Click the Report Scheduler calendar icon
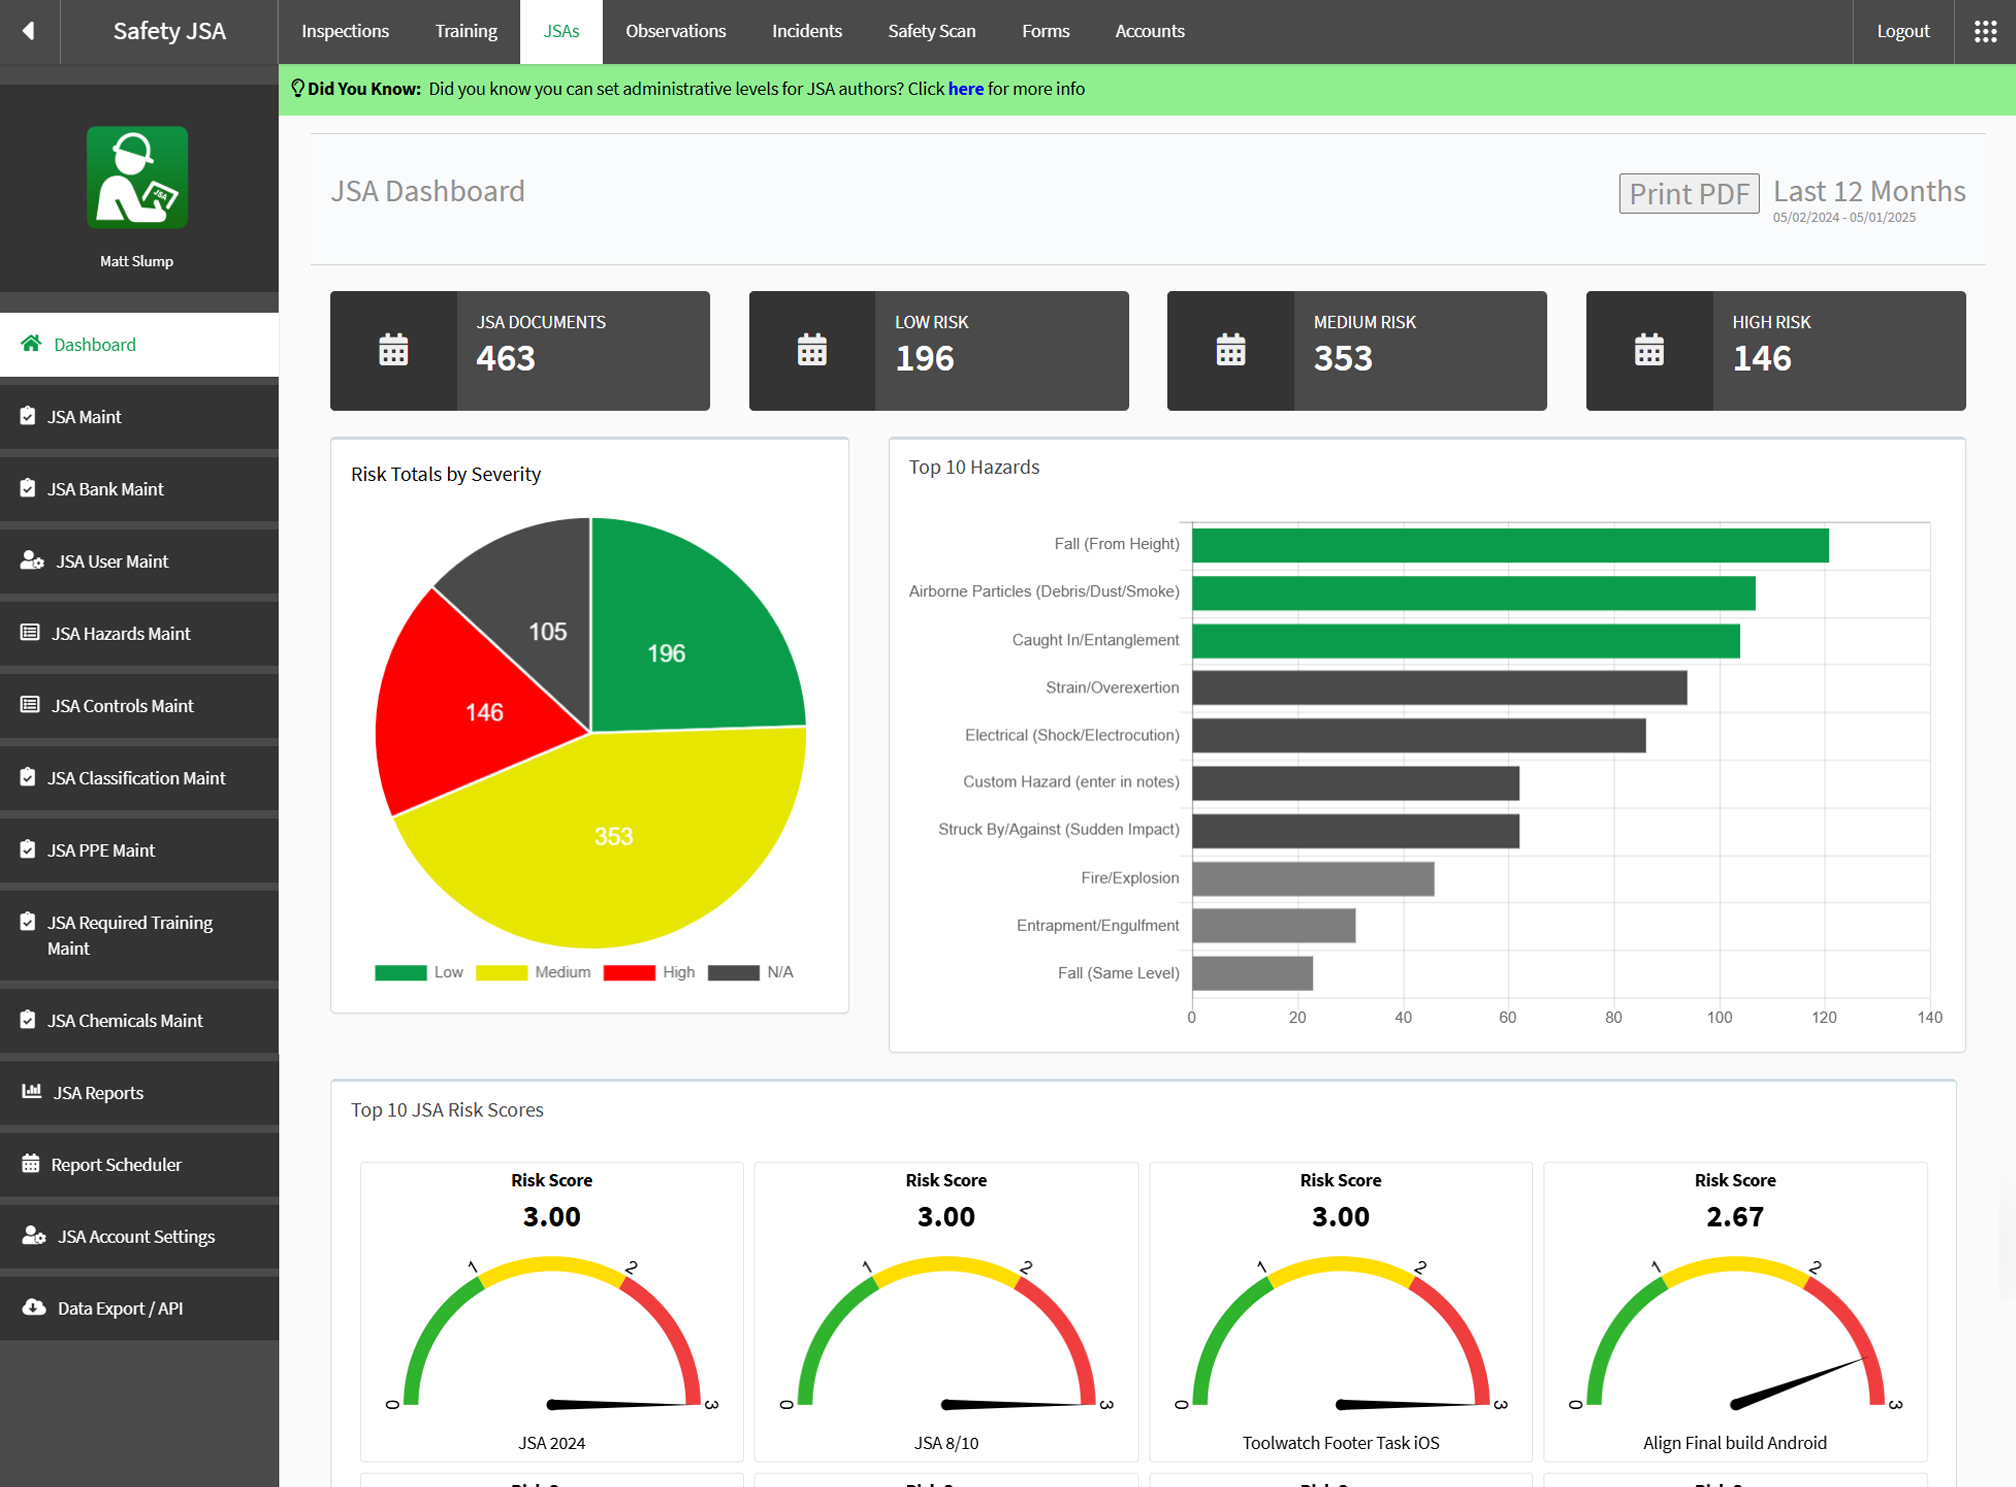Screen dimensions: 2016x1487 click(x=31, y=1163)
